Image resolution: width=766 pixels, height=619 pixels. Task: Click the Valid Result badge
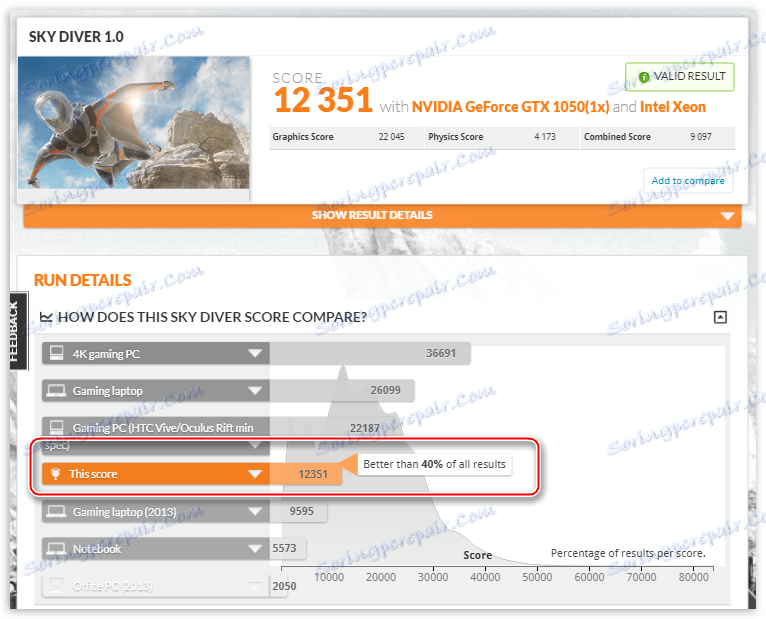[680, 77]
